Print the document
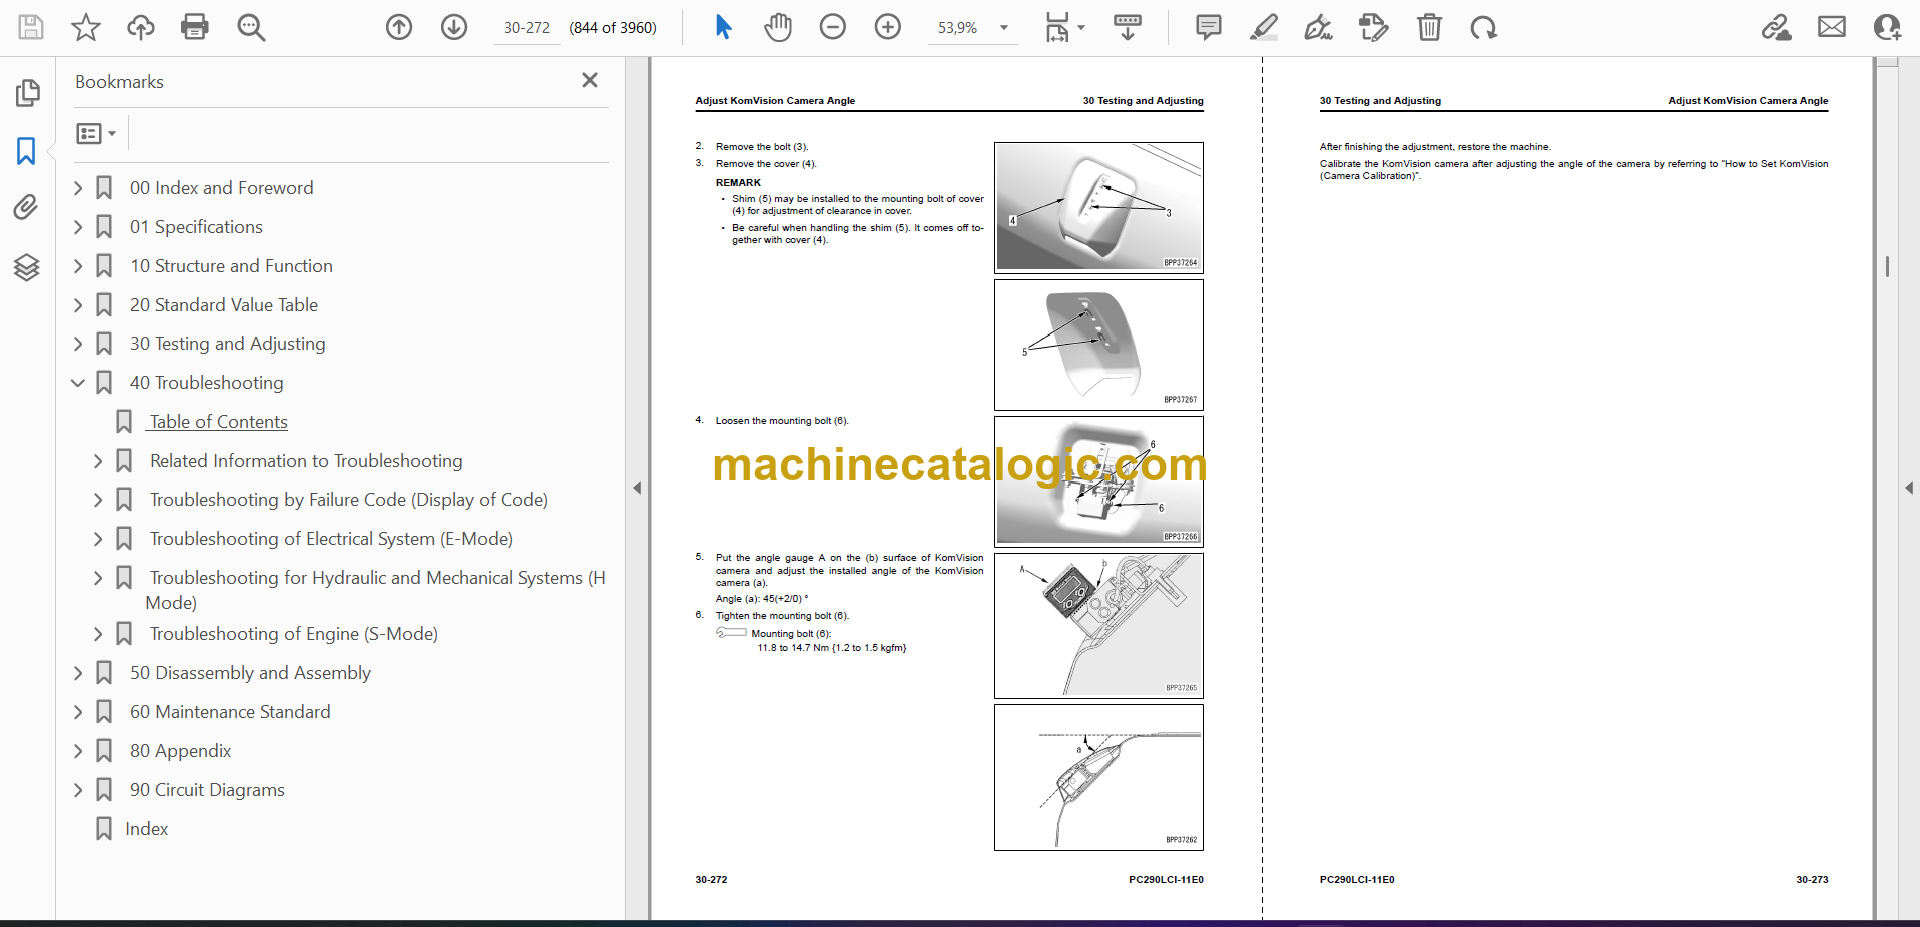 point(195,27)
